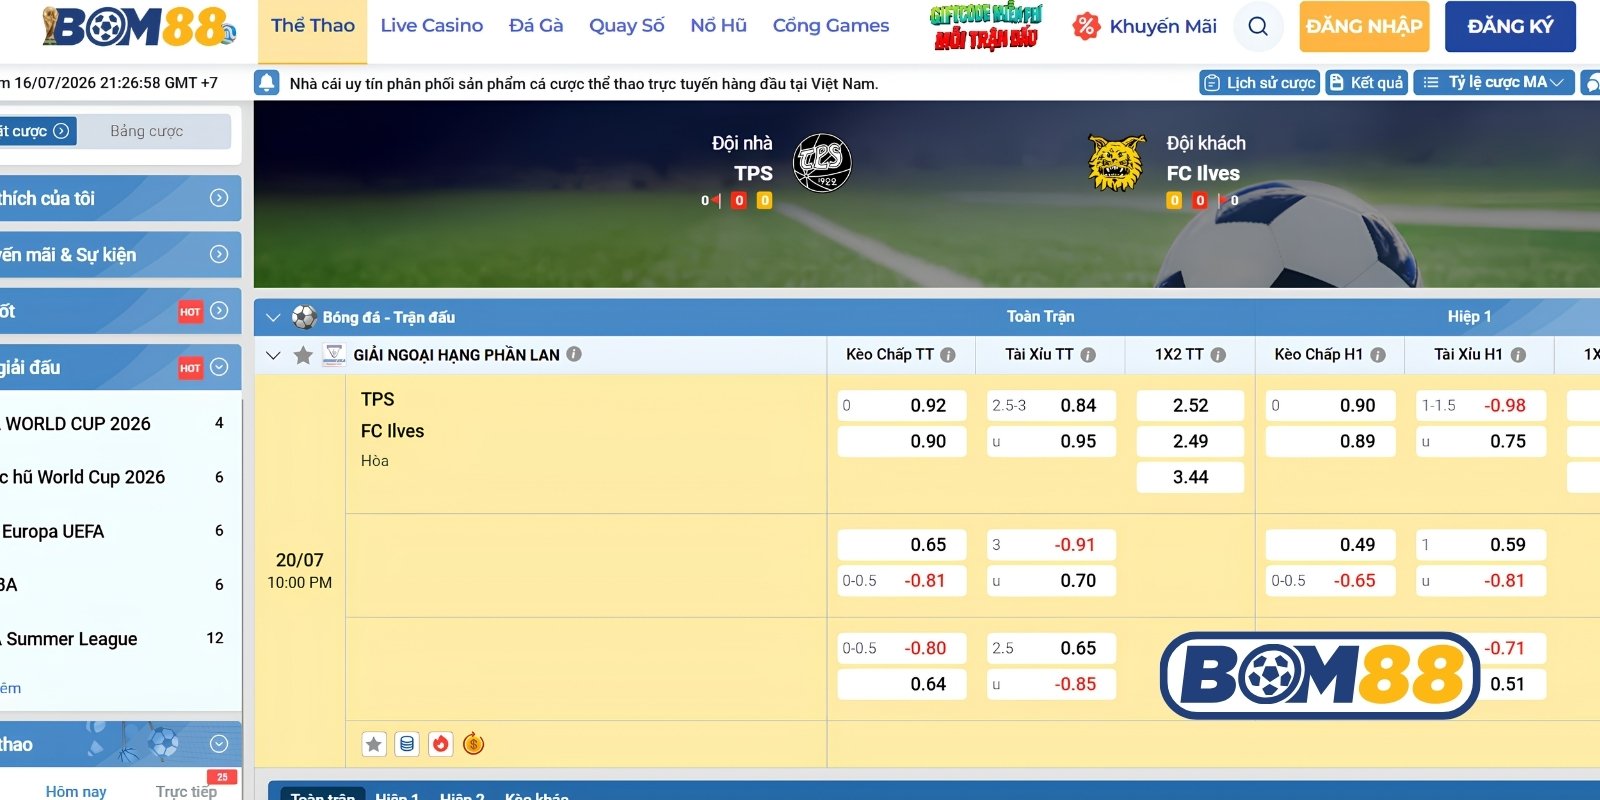This screenshot has width=1600, height=800.
Task: Click the TPS team crest
Action: click(822, 163)
